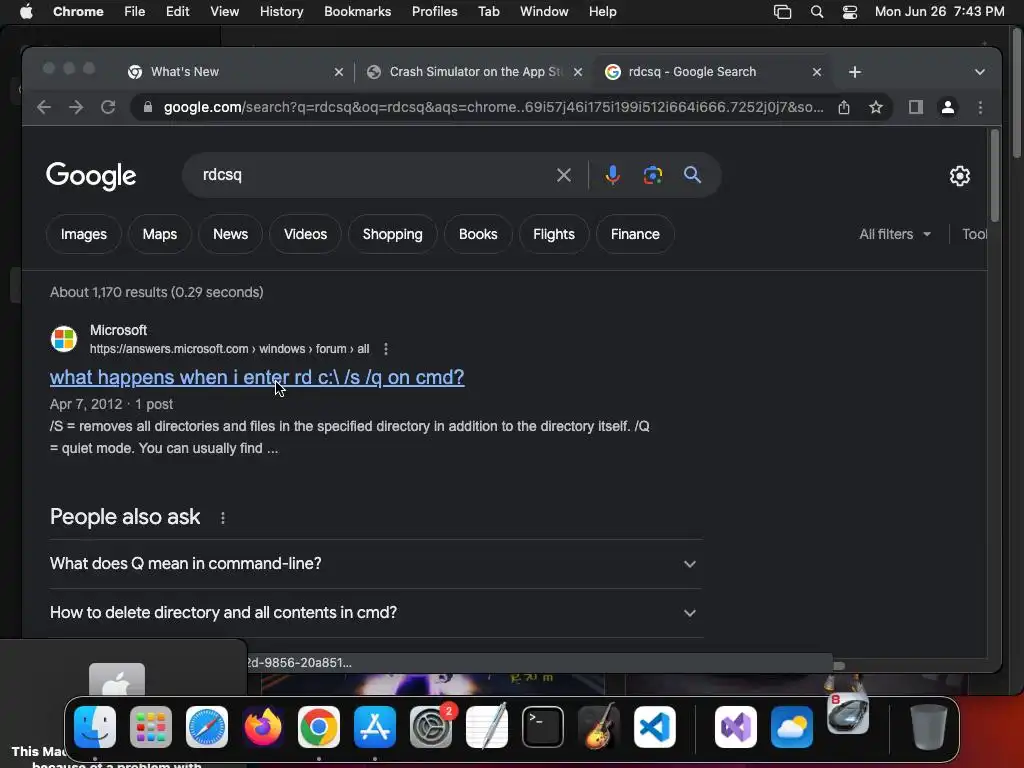Image resolution: width=1024 pixels, height=768 pixels.
Task: Click the back navigation arrow in Chrome
Action: (44, 107)
